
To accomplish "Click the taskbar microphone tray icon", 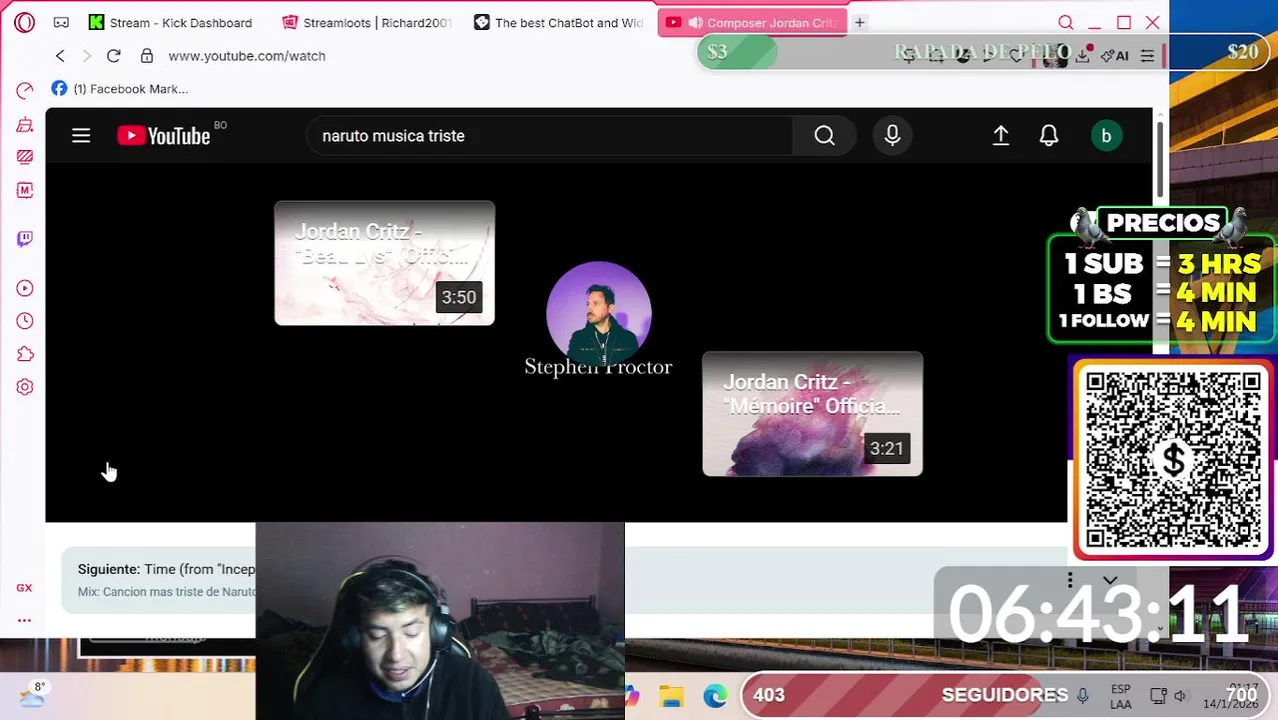I will coord(1083,696).
